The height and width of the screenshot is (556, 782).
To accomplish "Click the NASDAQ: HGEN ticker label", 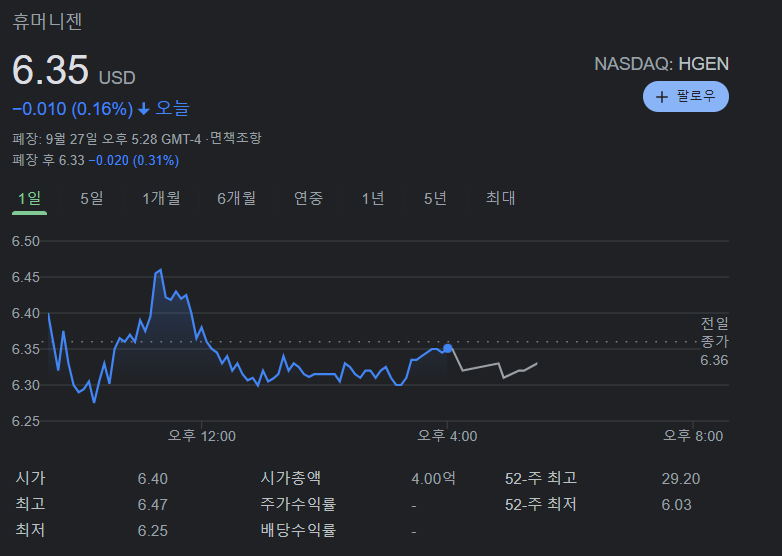I will click(661, 64).
